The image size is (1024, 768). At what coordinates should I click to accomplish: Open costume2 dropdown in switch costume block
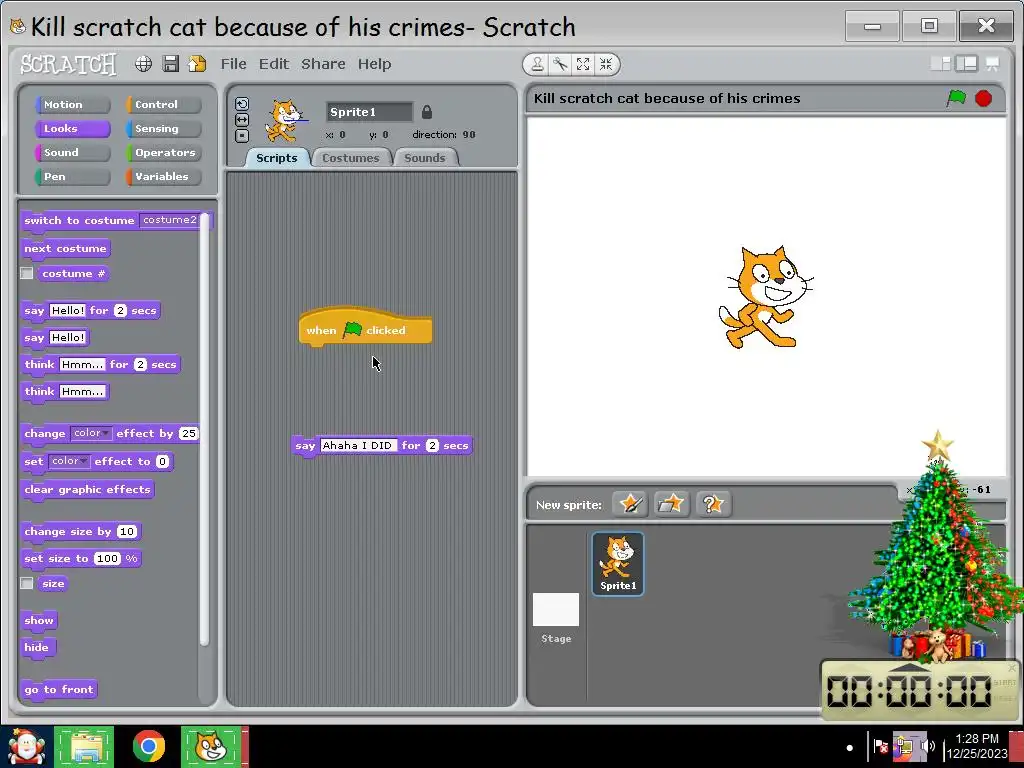170,220
